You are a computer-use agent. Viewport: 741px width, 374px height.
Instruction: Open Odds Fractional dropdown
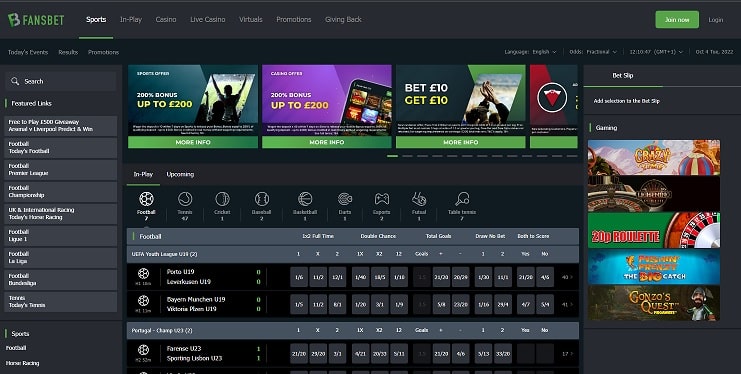point(593,52)
